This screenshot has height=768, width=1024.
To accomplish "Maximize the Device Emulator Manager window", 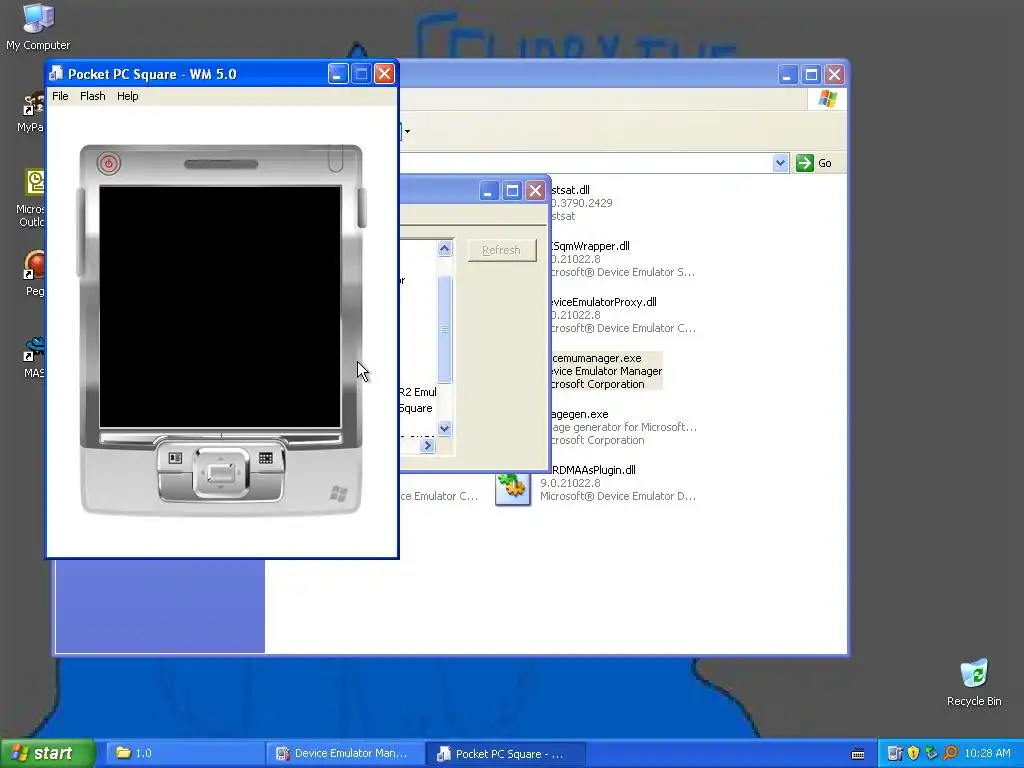I will [x=512, y=191].
